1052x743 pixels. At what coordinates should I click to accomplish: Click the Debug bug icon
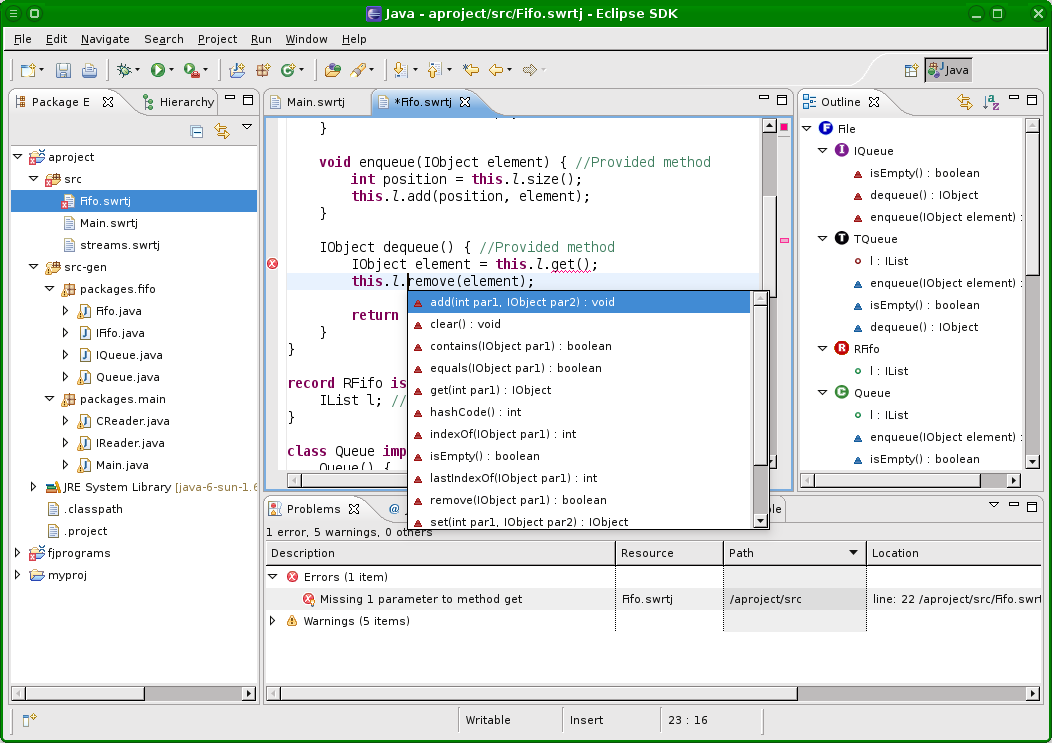coord(124,70)
